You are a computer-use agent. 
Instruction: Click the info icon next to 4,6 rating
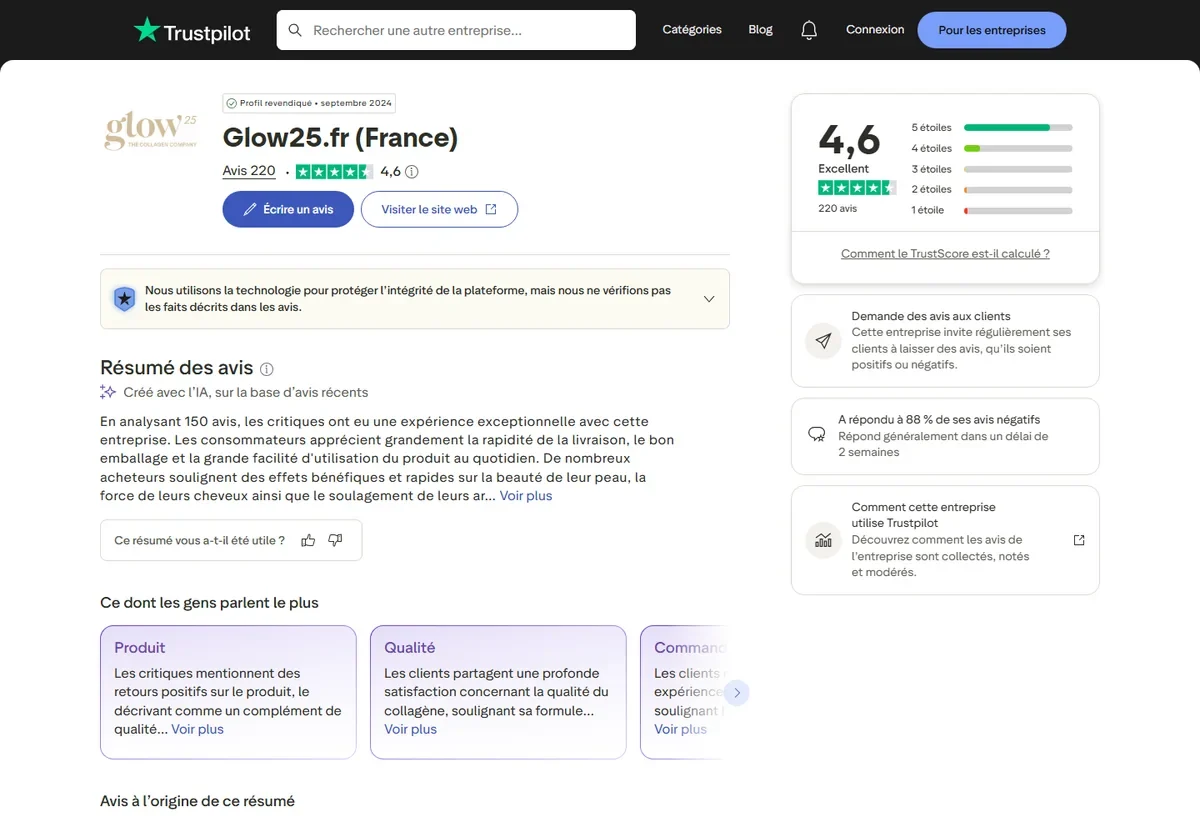pos(411,171)
